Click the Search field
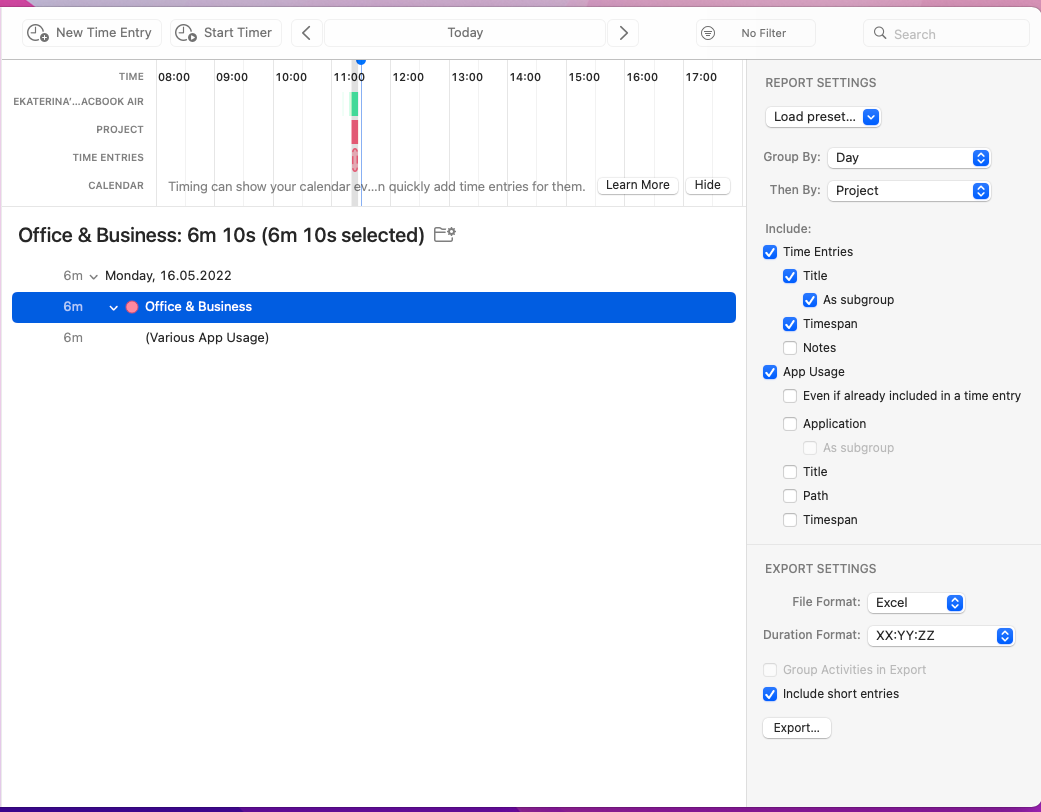Viewport: 1041px width, 812px height. click(946, 33)
